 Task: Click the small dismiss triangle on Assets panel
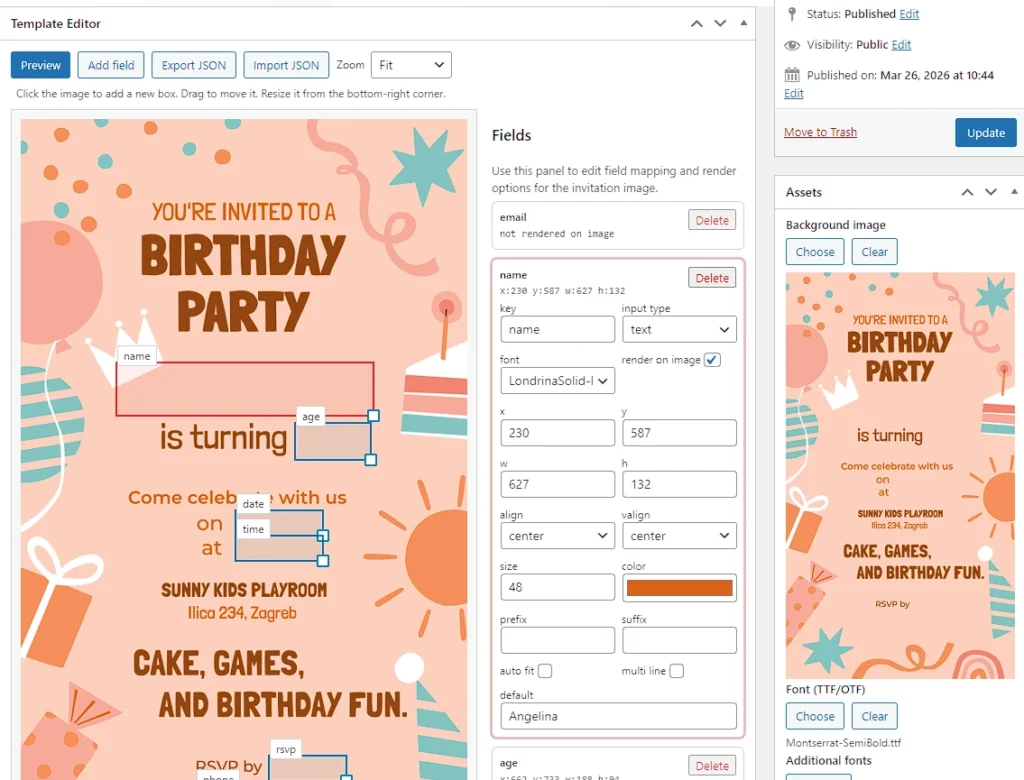click(1014, 191)
